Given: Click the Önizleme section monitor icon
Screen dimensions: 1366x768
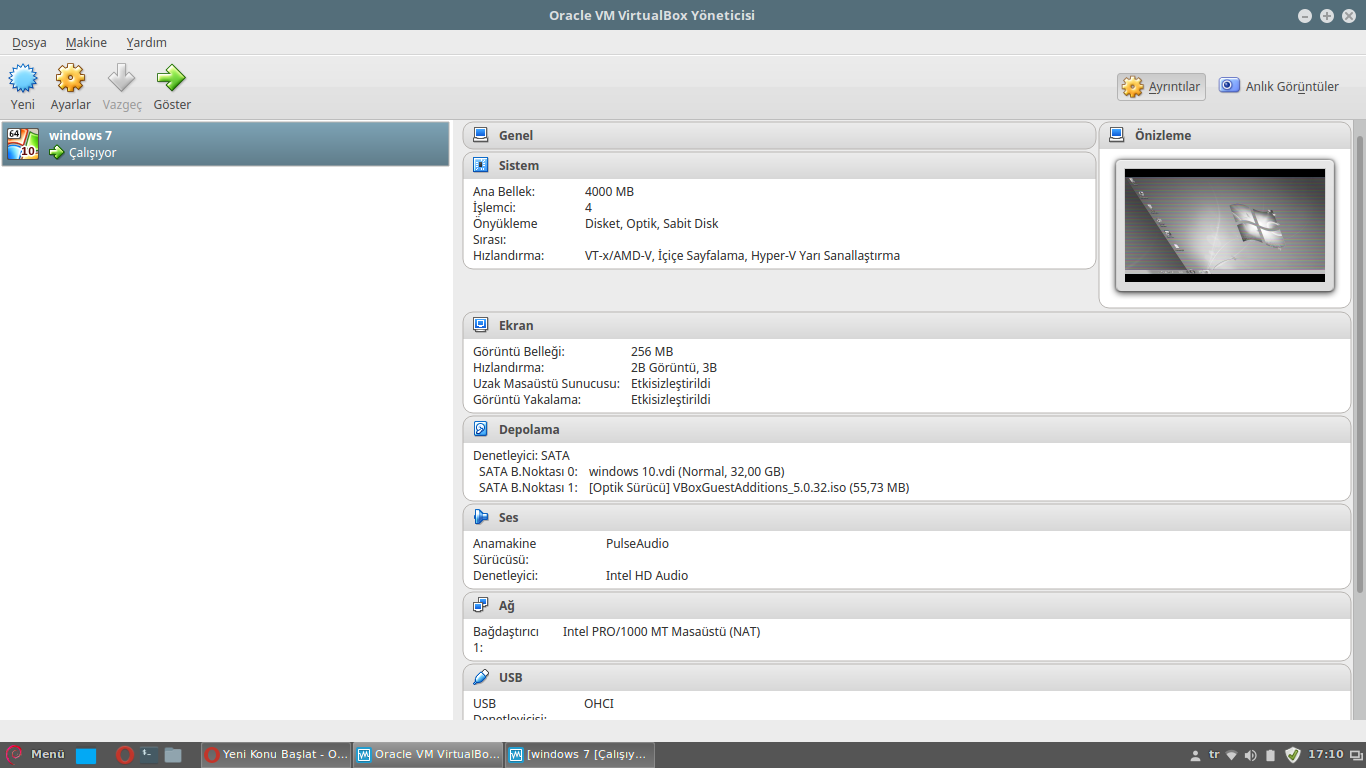Looking at the screenshot, I should pyautogui.click(x=1117, y=135).
